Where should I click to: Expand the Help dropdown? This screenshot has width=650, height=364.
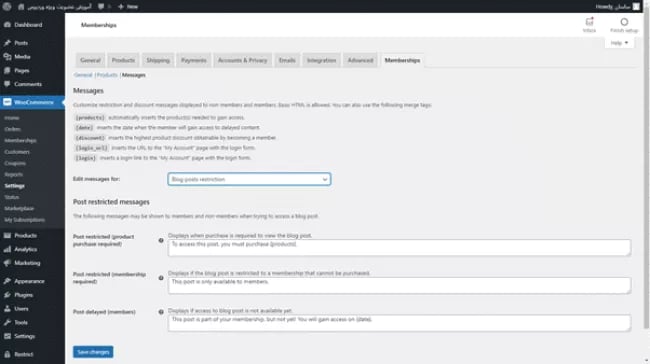point(619,43)
